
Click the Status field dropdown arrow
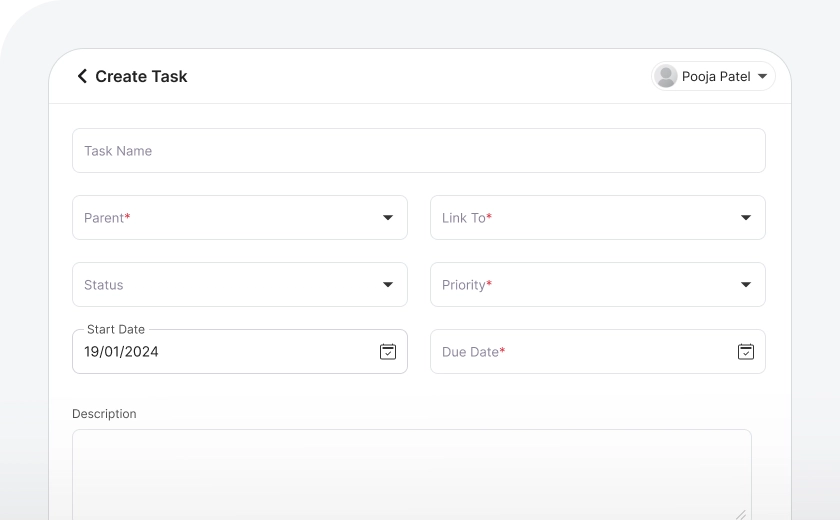point(388,285)
